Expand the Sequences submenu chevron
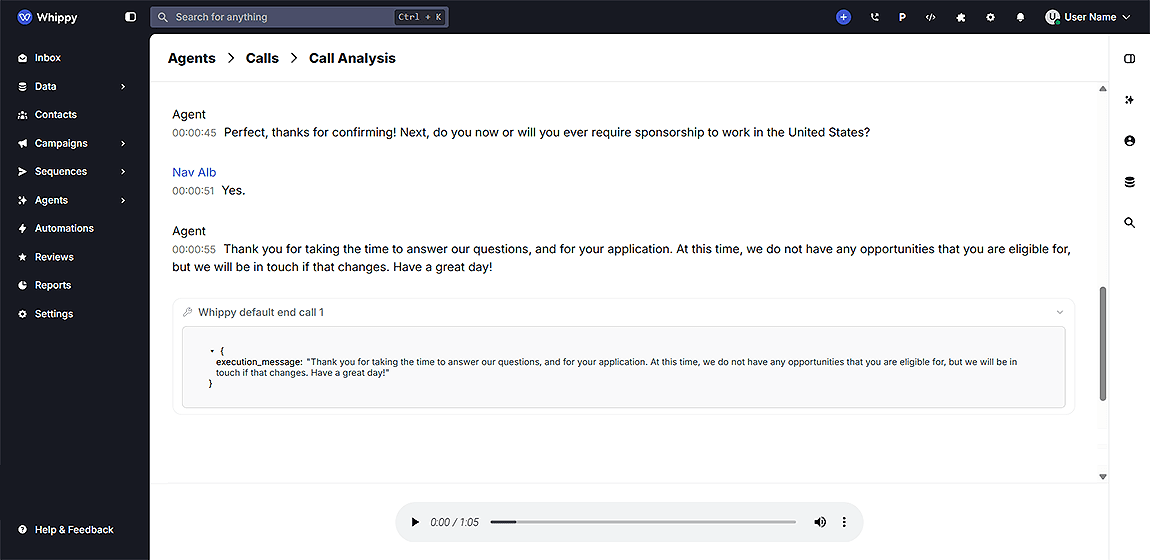Viewport: 1150px width, 560px height. (x=123, y=172)
